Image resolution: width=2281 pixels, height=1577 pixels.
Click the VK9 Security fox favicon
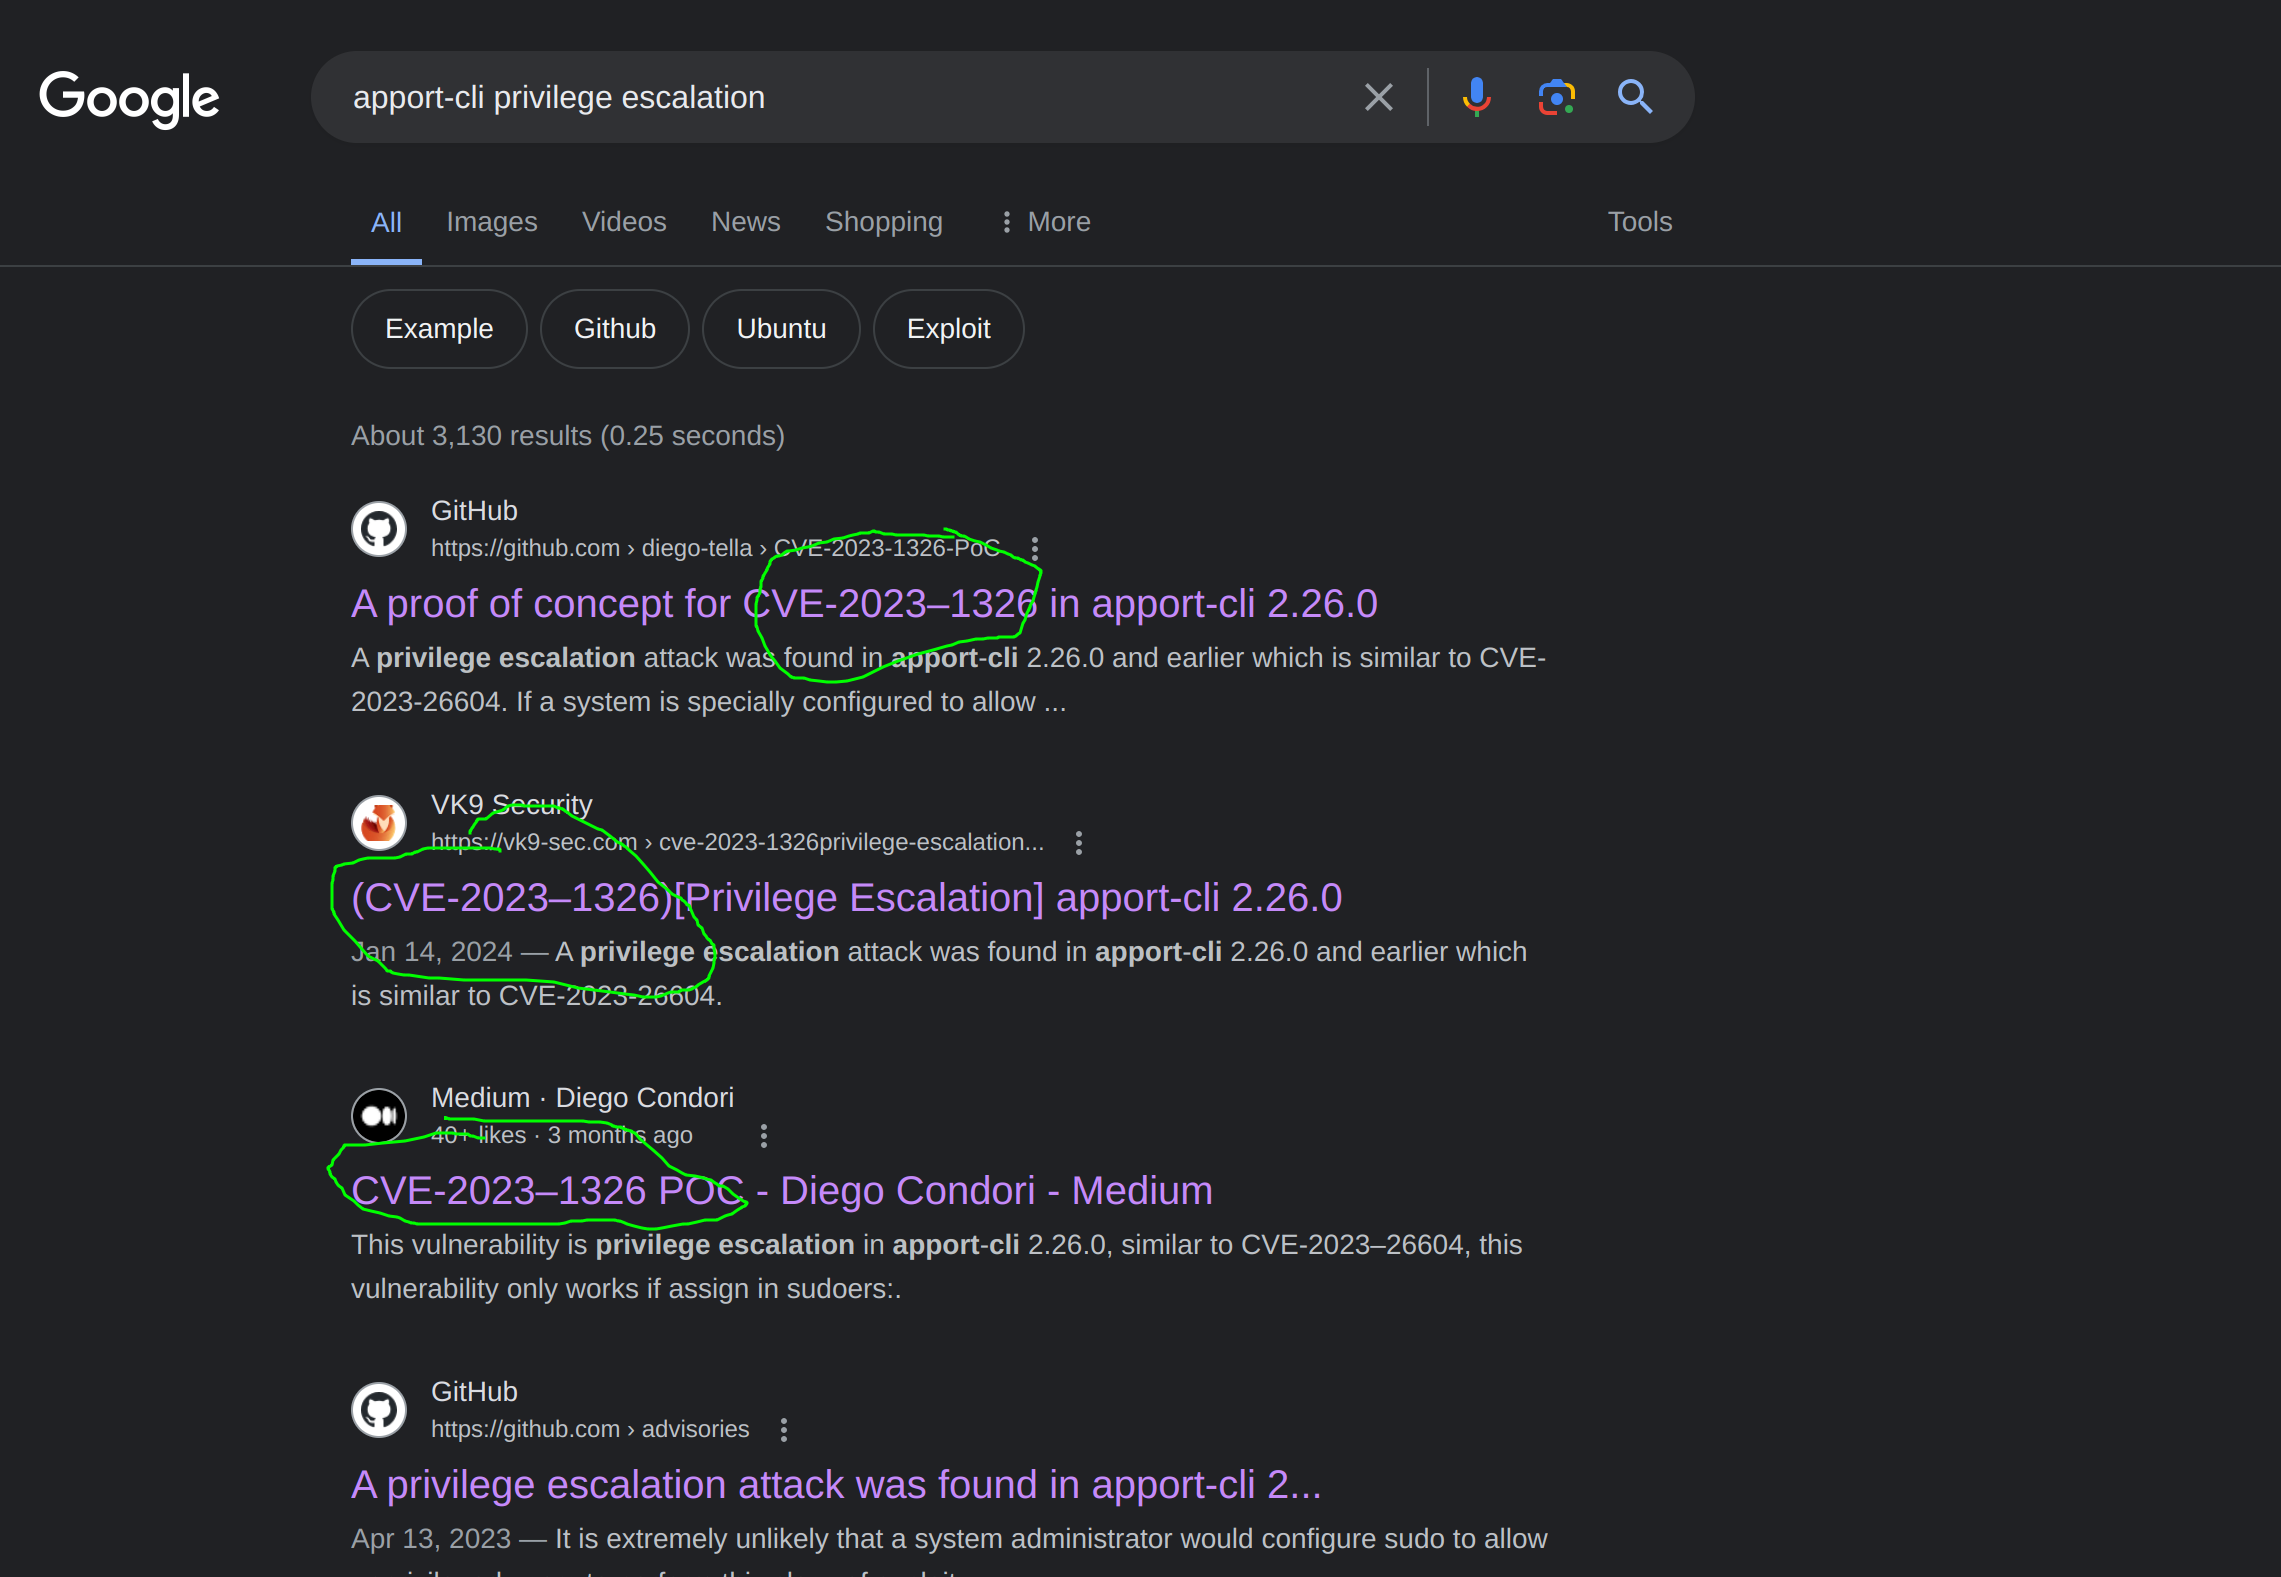tap(379, 823)
